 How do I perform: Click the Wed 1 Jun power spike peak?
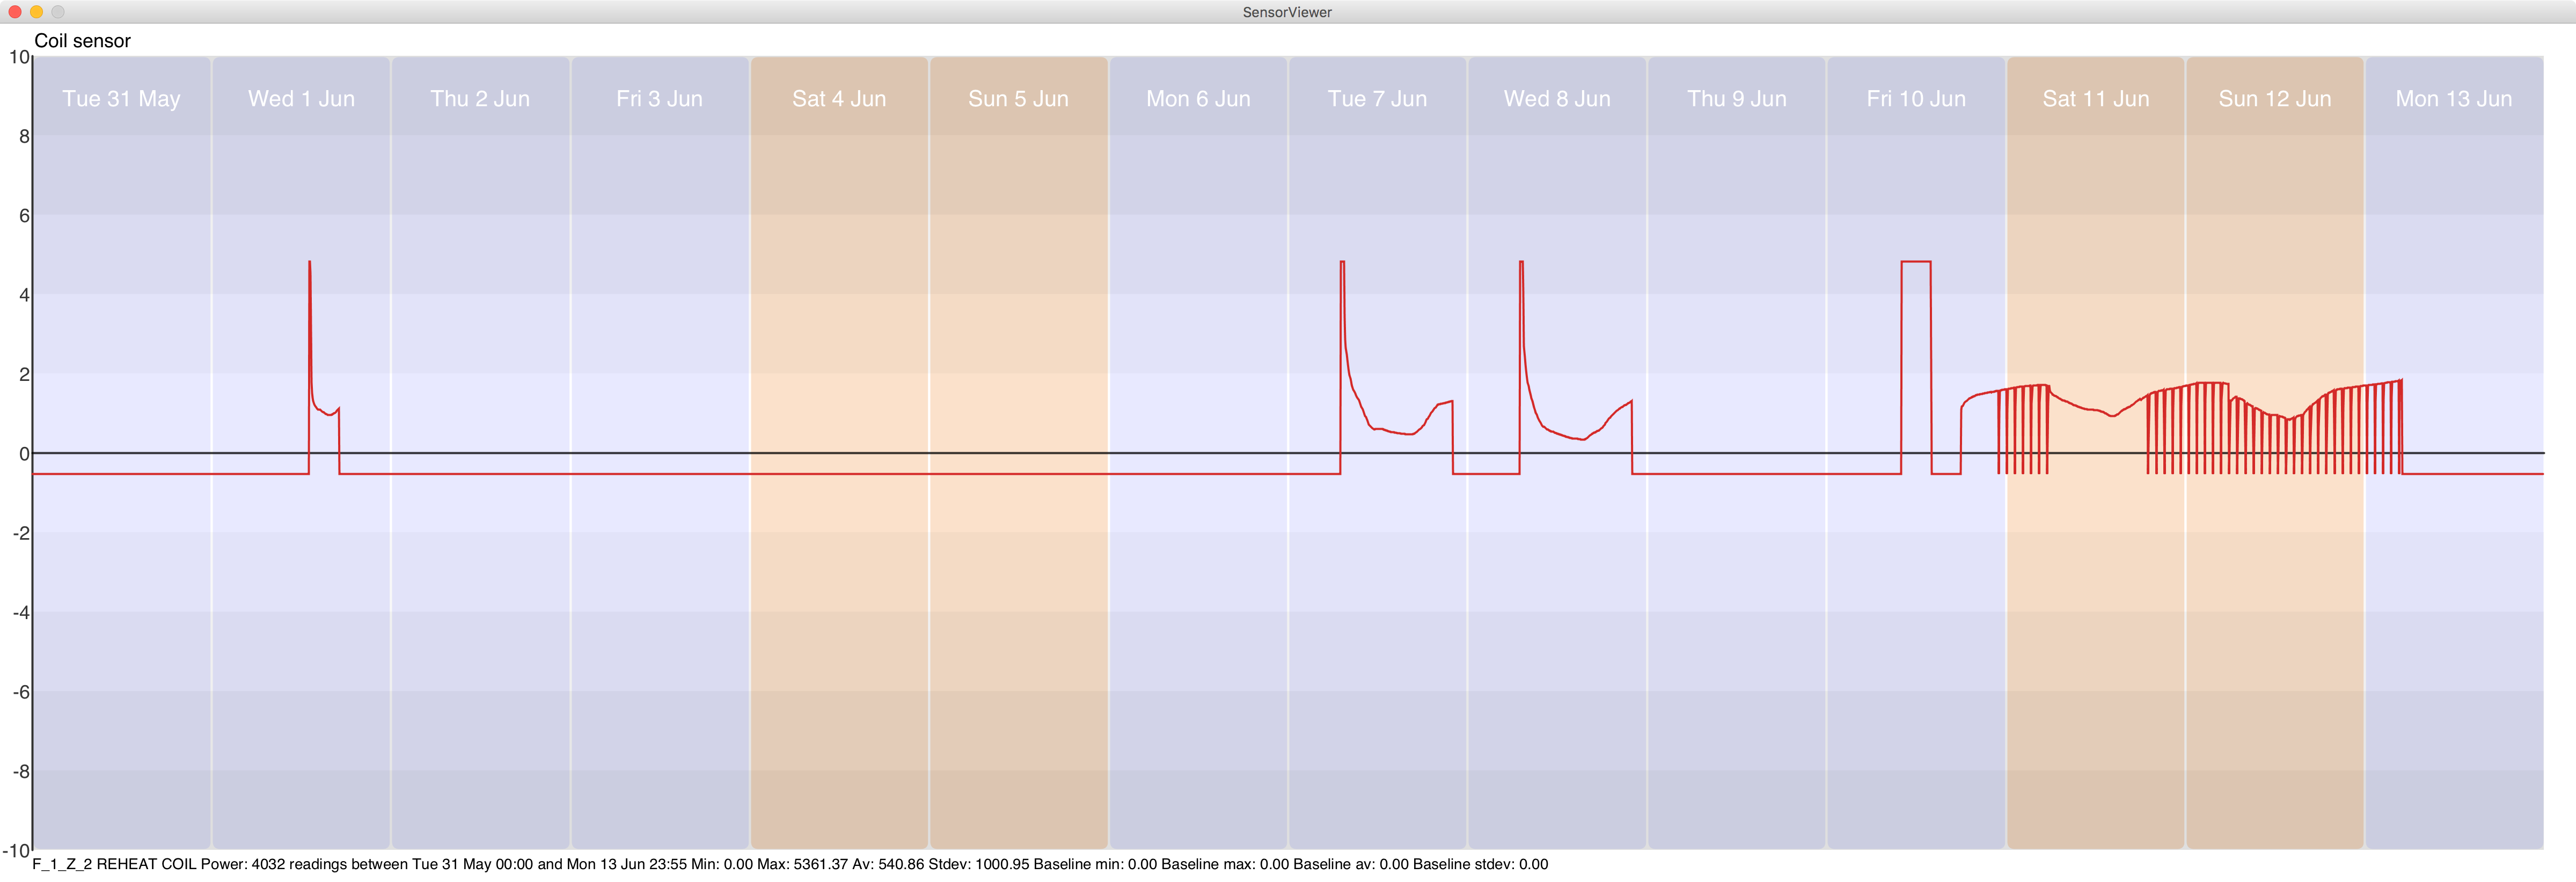click(x=310, y=263)
